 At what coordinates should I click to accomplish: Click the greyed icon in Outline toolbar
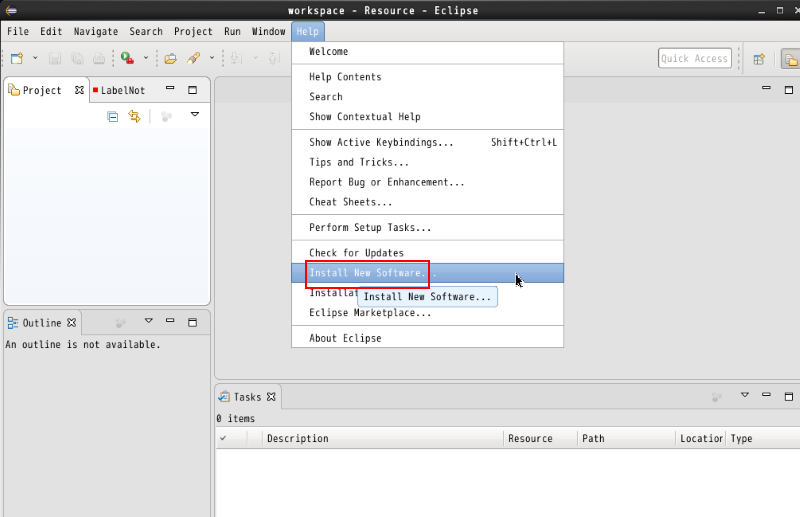click(120, 323)
